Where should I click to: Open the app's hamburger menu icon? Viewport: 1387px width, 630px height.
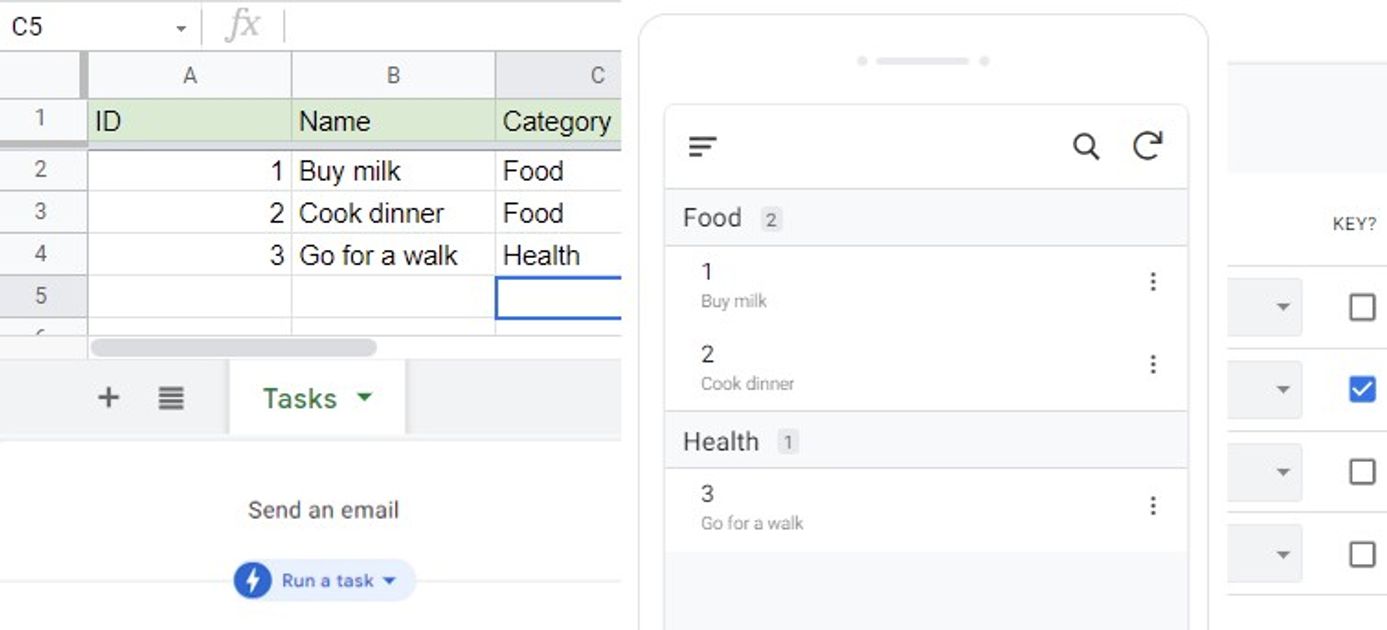tap(703, 147)
